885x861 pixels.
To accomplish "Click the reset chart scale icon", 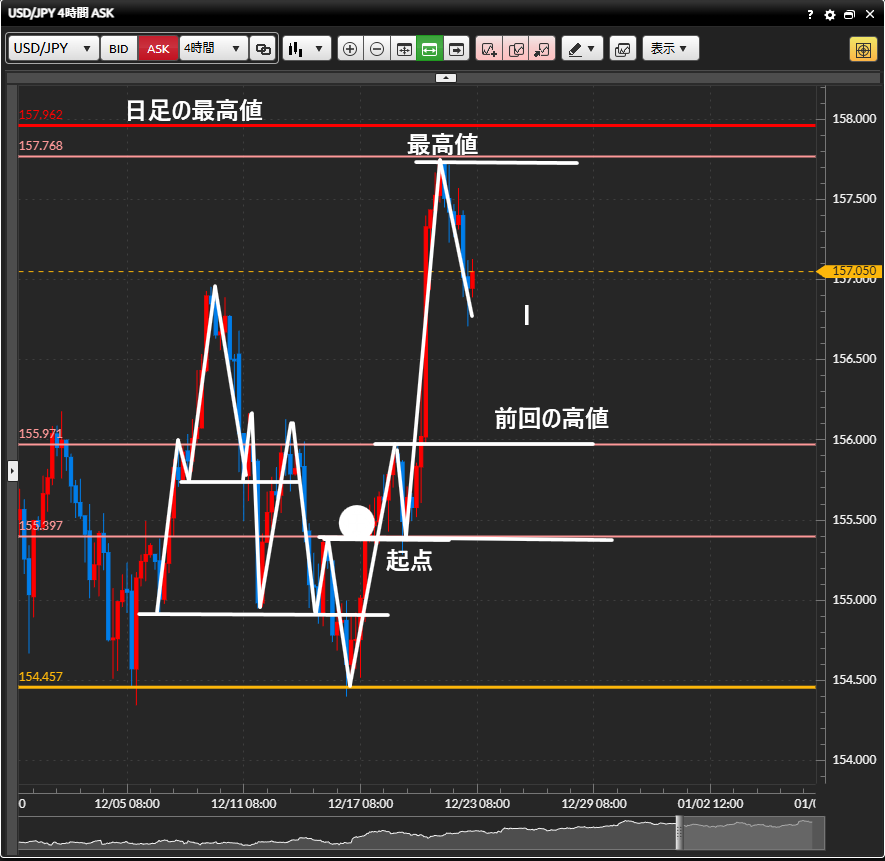I will pos(404,49).
